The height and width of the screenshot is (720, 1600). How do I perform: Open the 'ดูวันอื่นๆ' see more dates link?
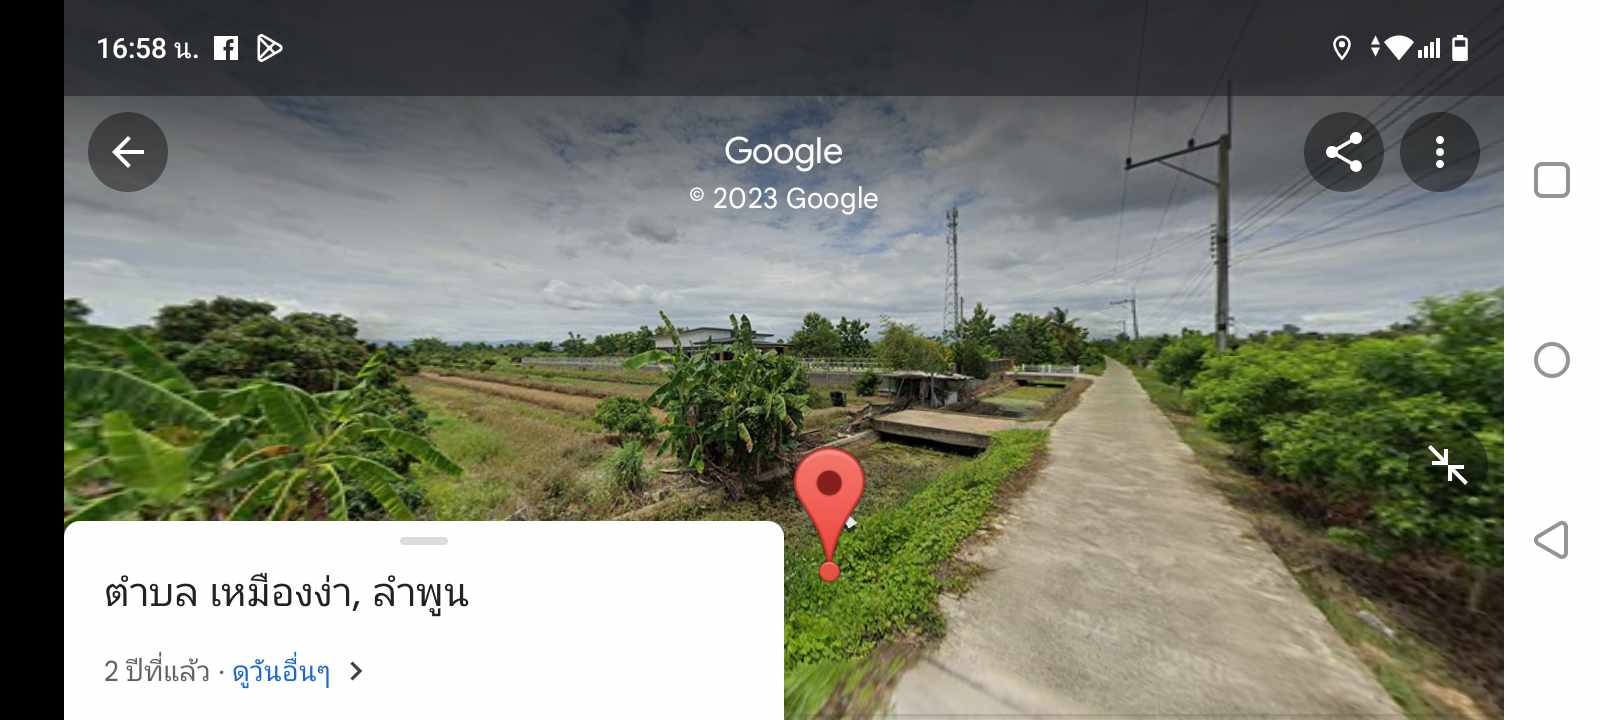[x=281, y=671]
